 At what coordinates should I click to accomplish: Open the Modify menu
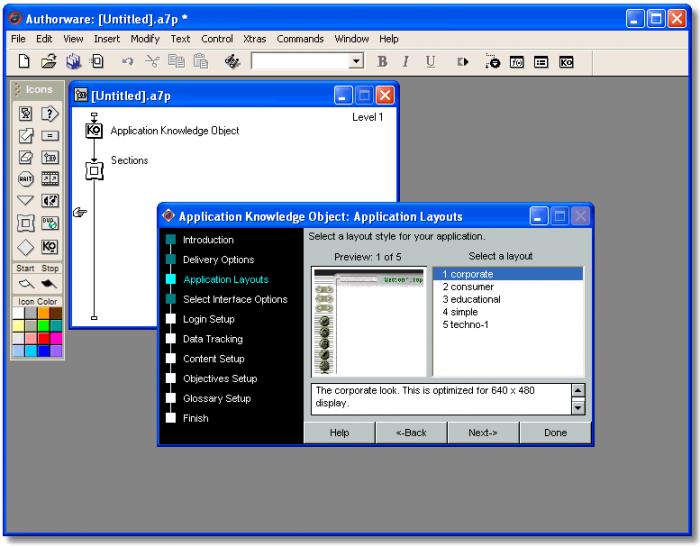[145, 39]
